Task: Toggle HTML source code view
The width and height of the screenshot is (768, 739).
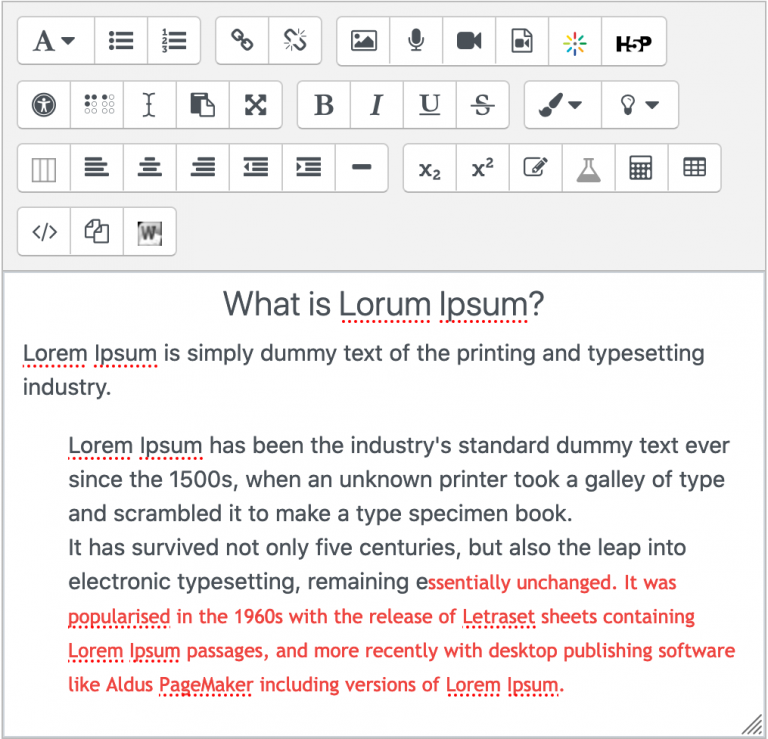Action: (44, 232)
